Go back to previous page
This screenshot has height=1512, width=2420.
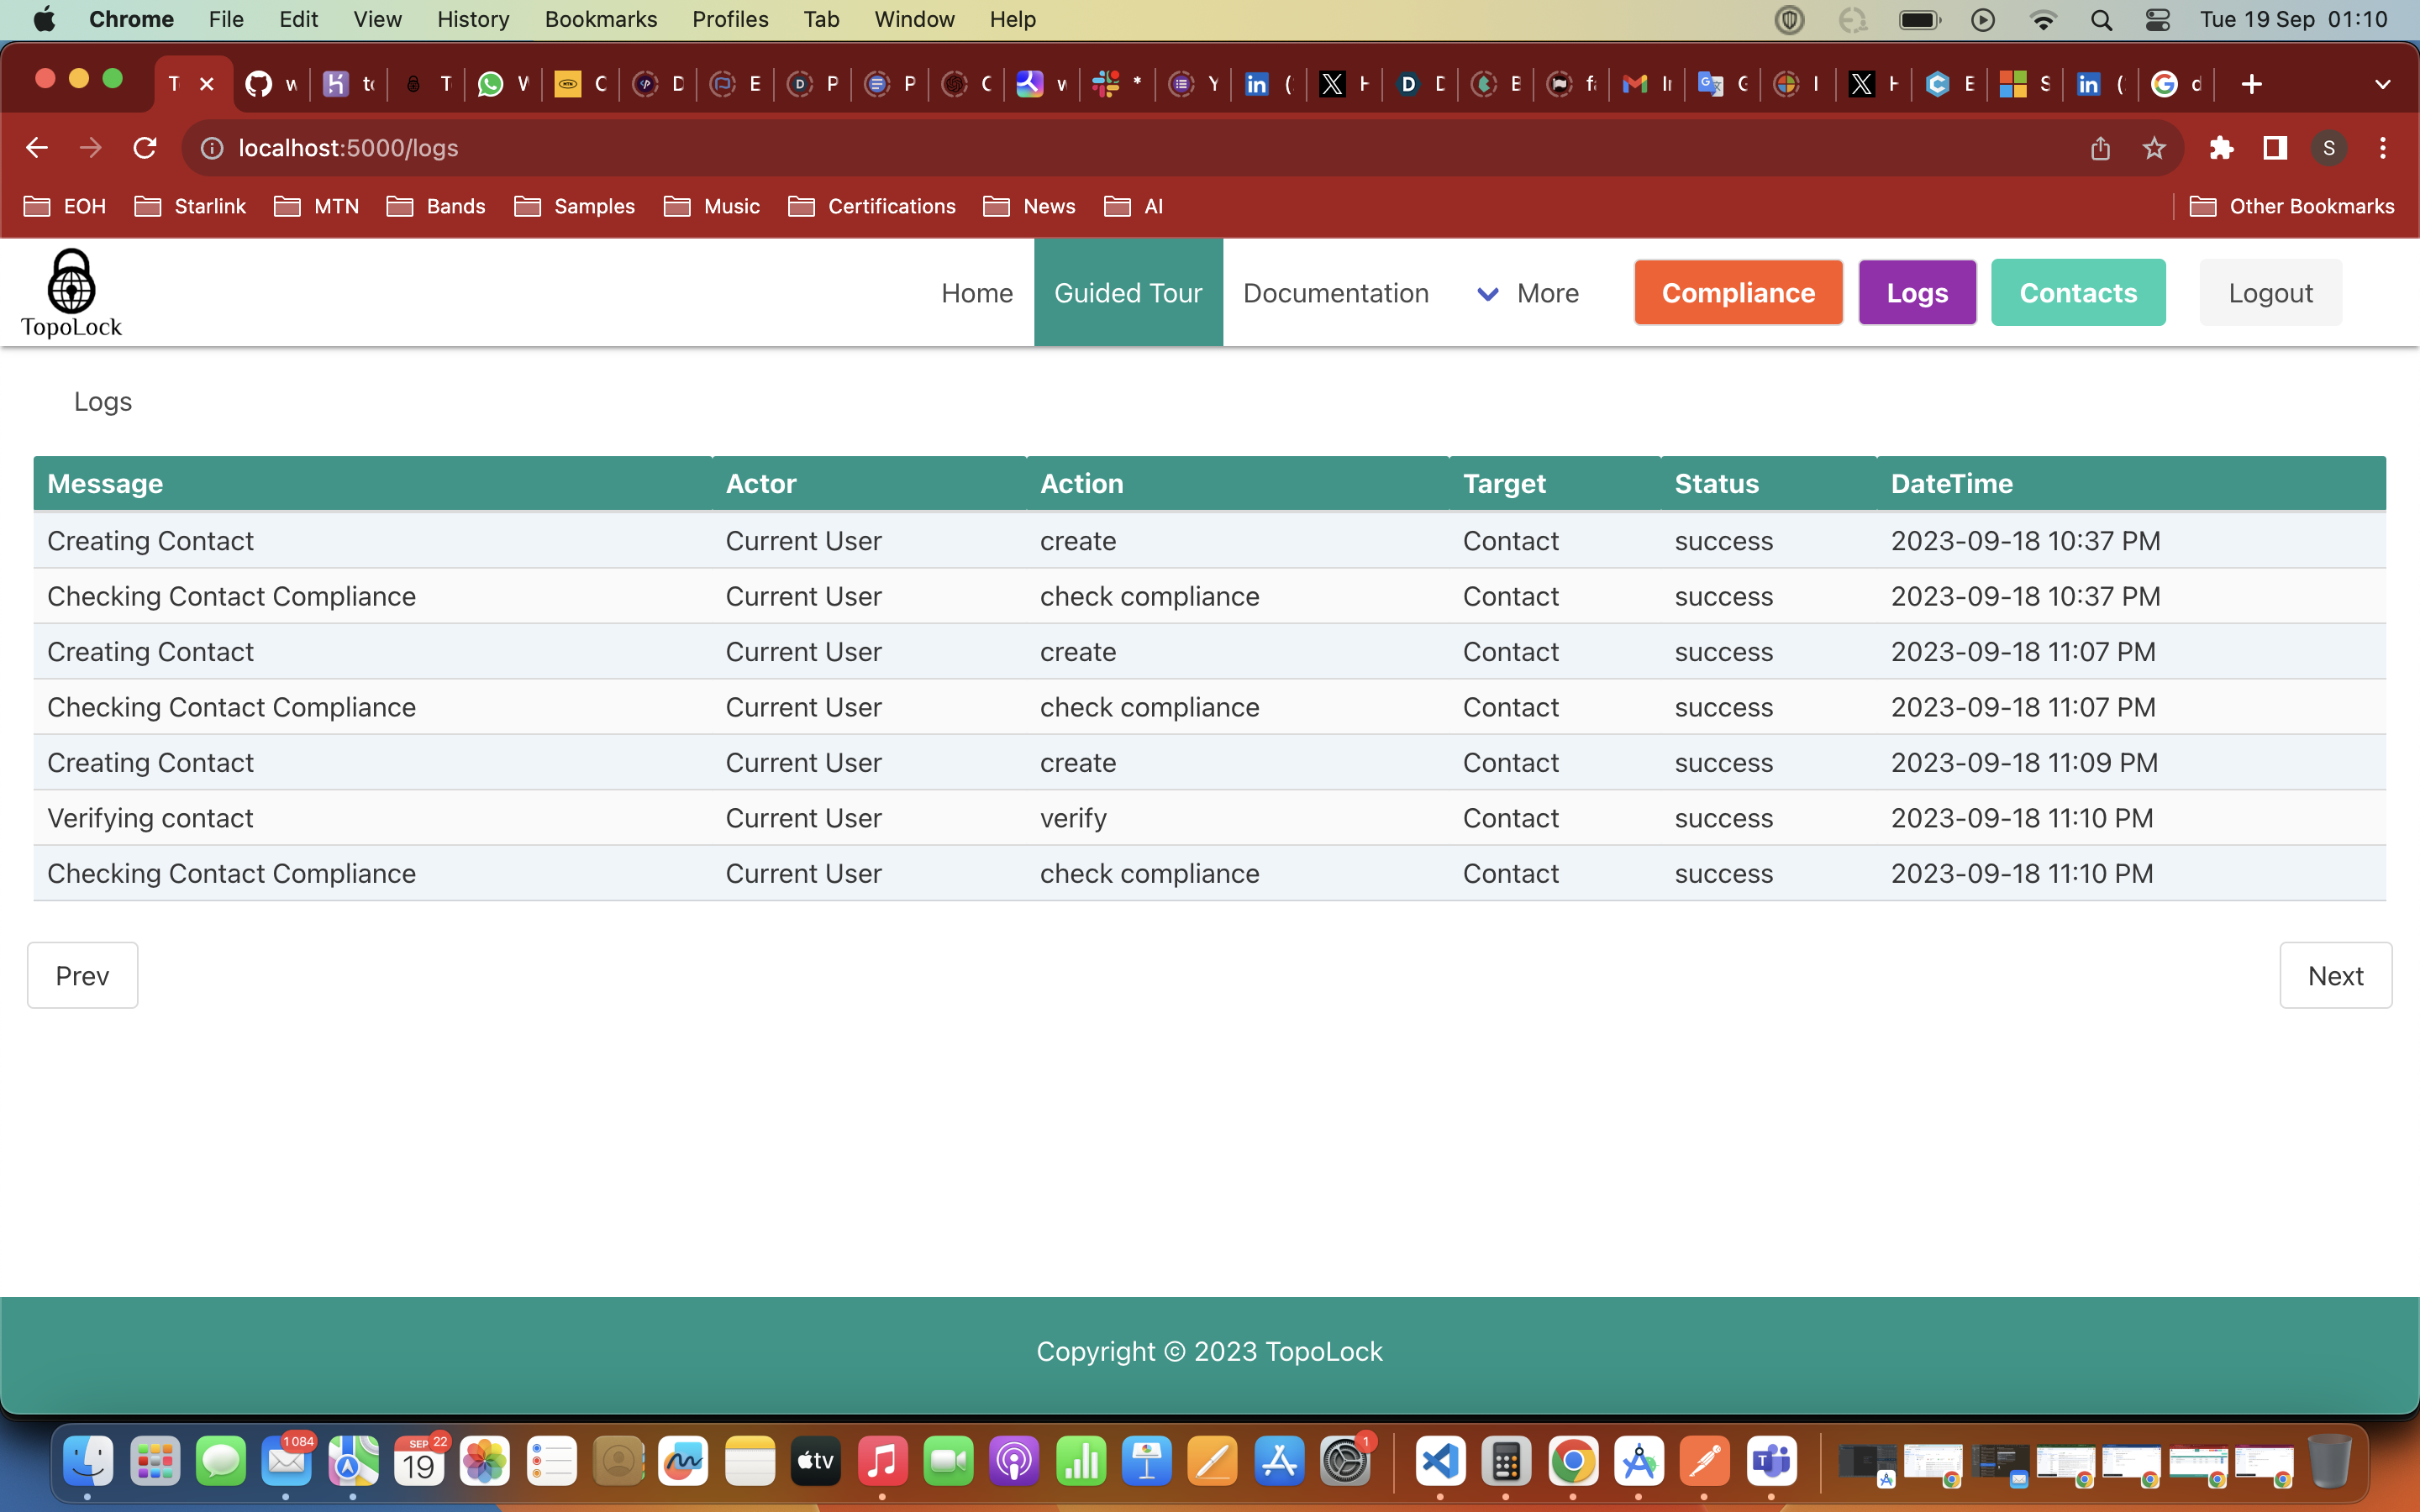(x=37, y=148)
